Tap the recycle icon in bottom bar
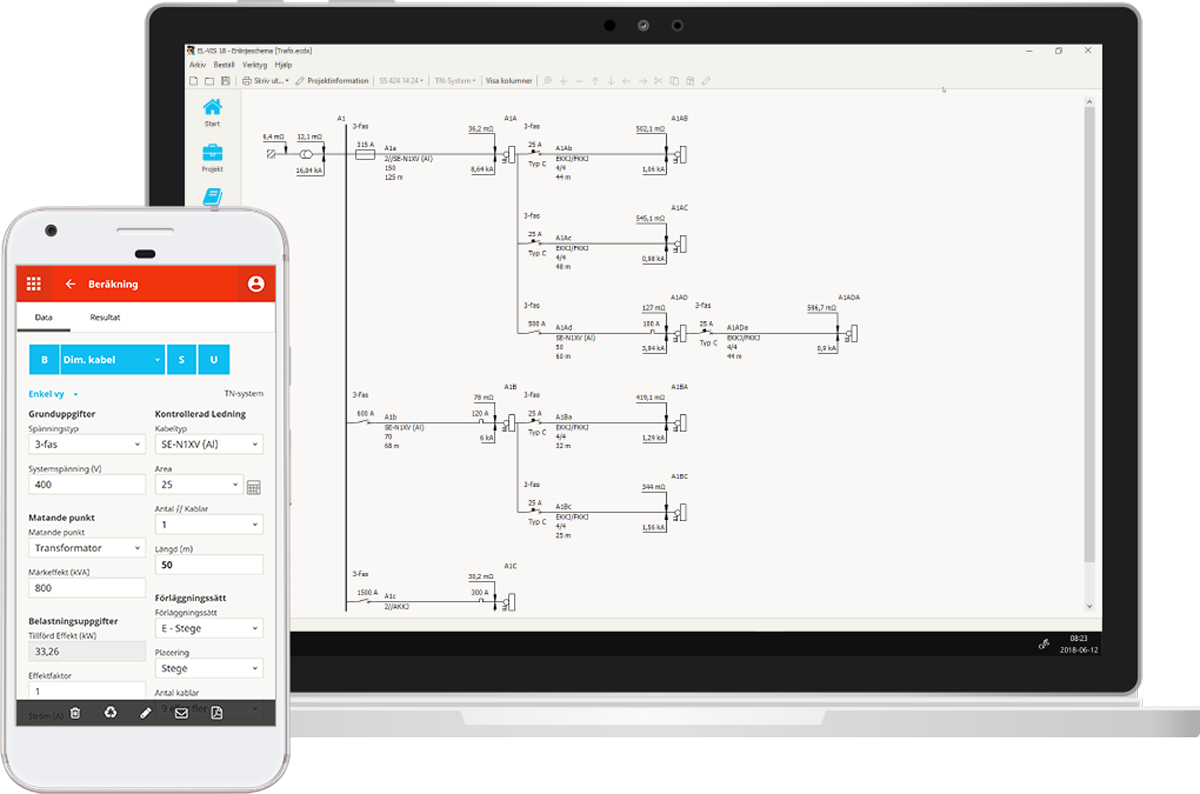The width and height of the screenshot is (1200, 794). 110,713
